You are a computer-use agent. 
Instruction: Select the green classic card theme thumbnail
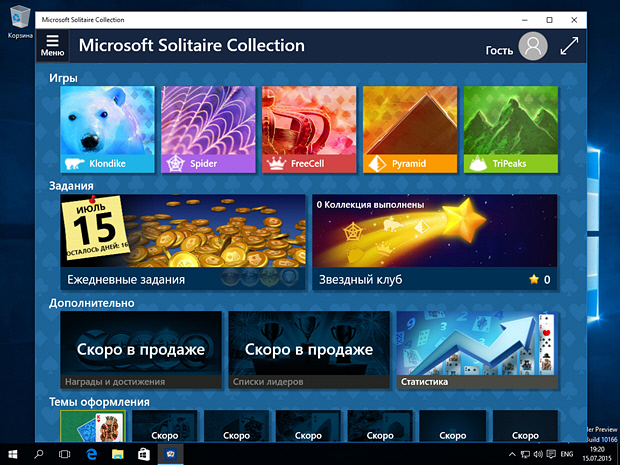(93, 426)
